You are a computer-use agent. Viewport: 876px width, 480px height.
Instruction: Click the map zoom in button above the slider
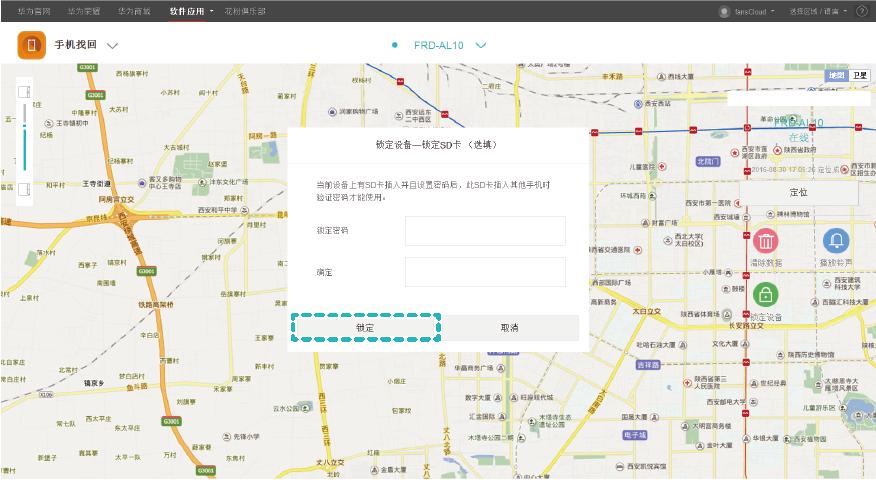click(x=24, y=91)
